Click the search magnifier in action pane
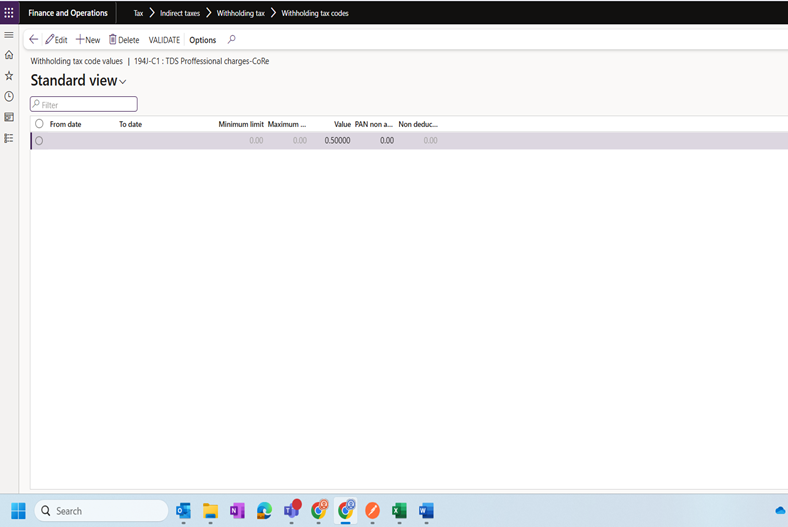This screenshot has height=527, width=788. [x=232, y=40]
